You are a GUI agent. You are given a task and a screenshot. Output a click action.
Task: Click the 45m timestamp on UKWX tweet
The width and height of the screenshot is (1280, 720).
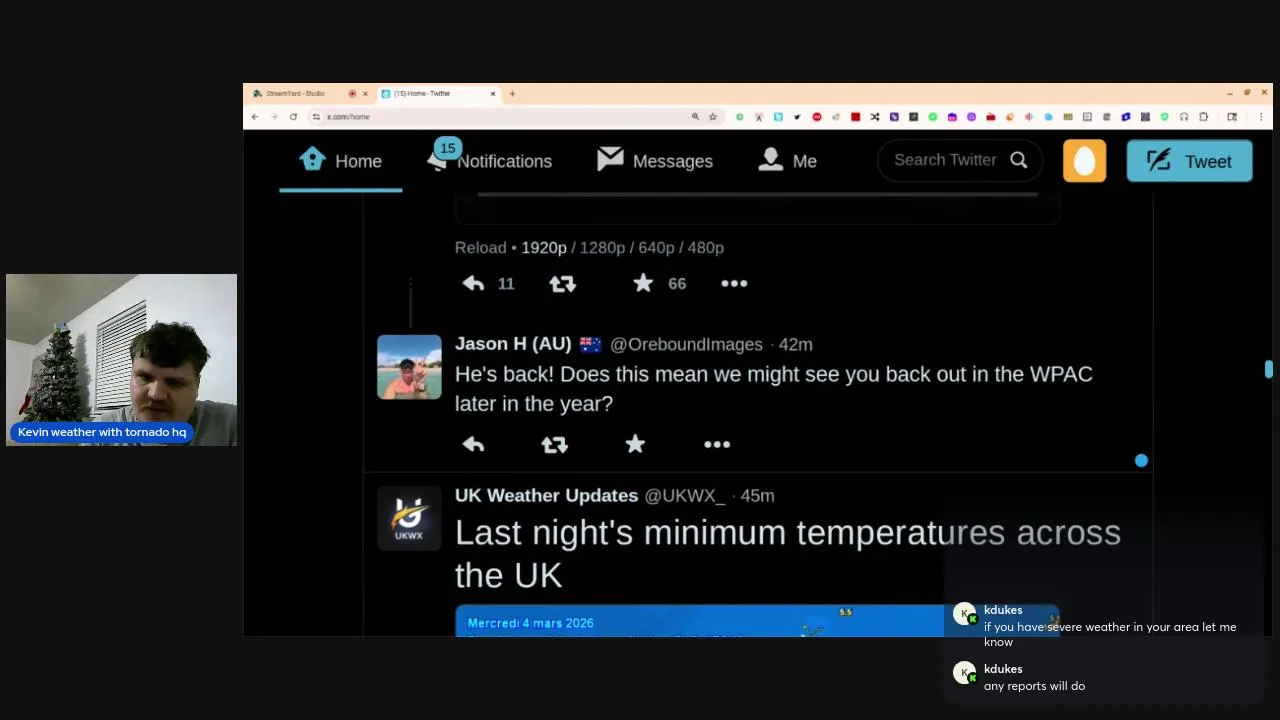758,496
